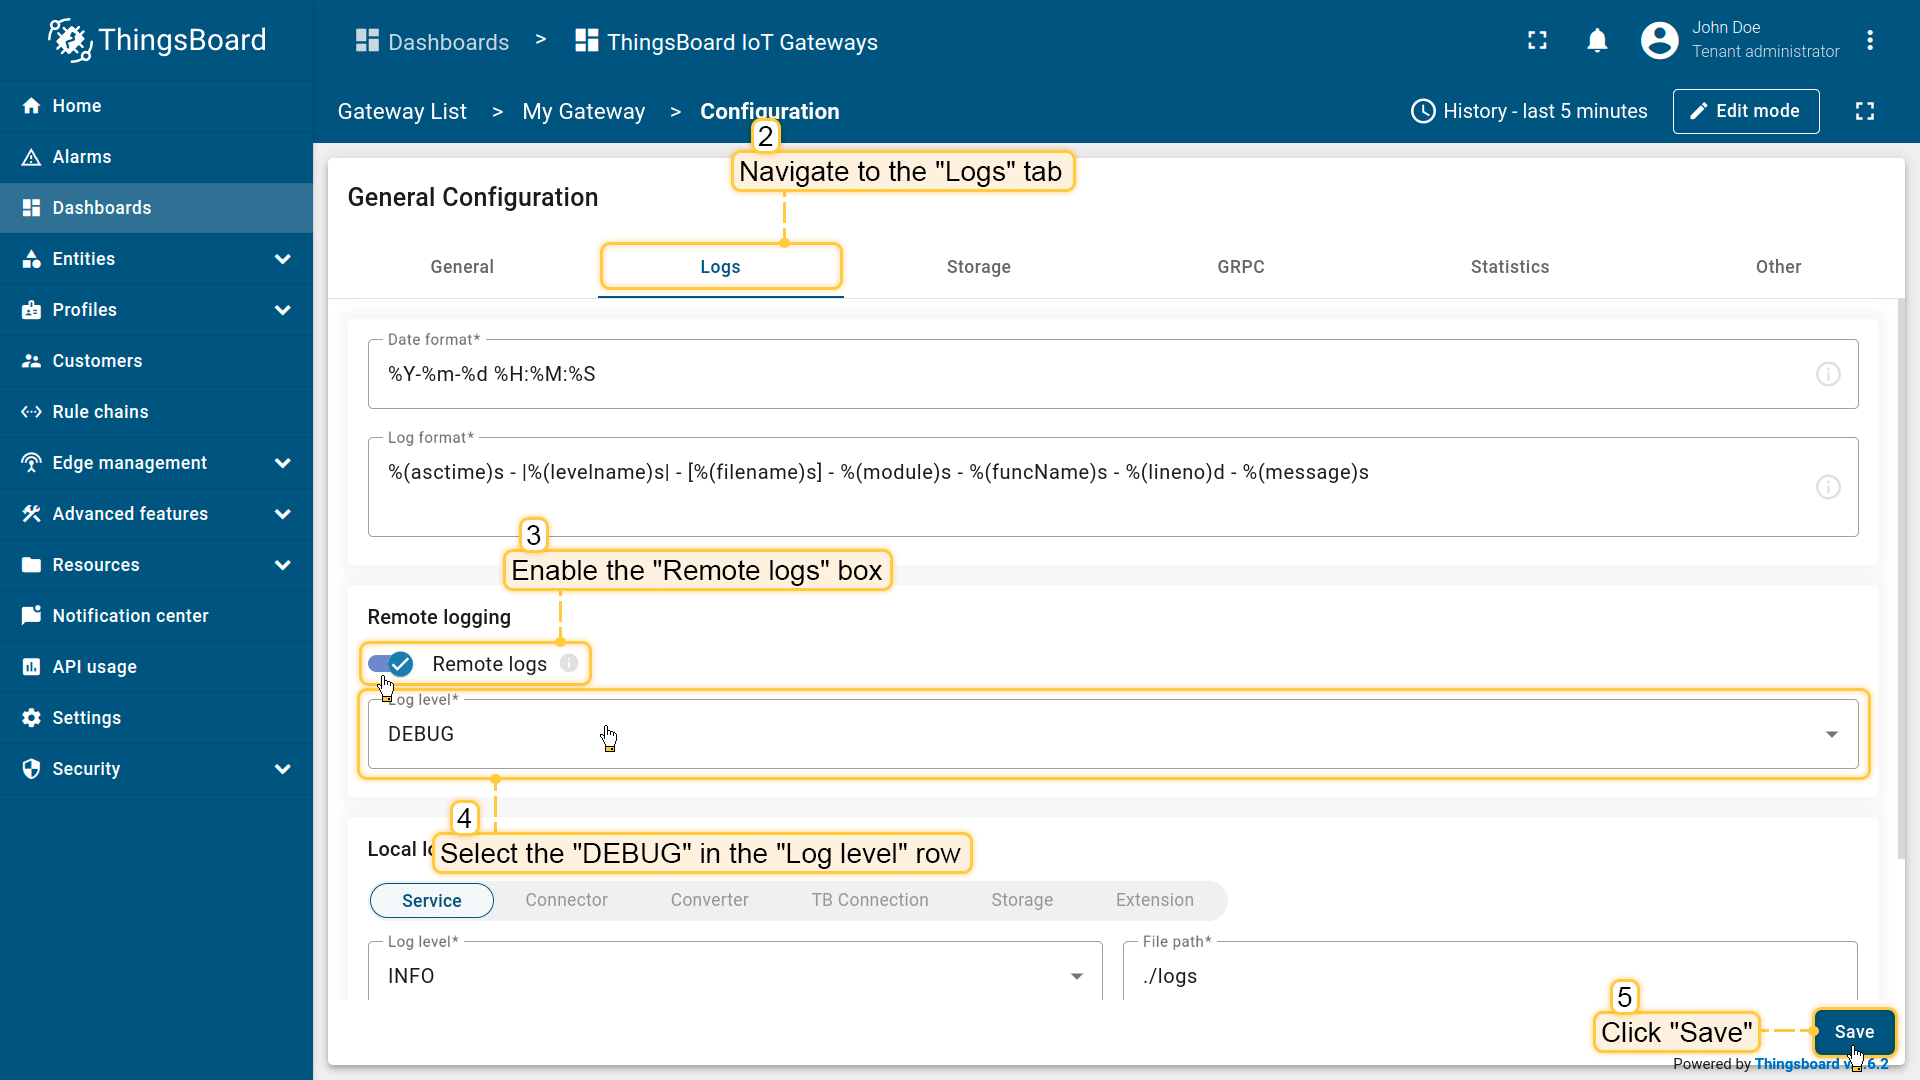Click the Remote logs info icon
The image size is (1920, 1080).
click(569, 663)
